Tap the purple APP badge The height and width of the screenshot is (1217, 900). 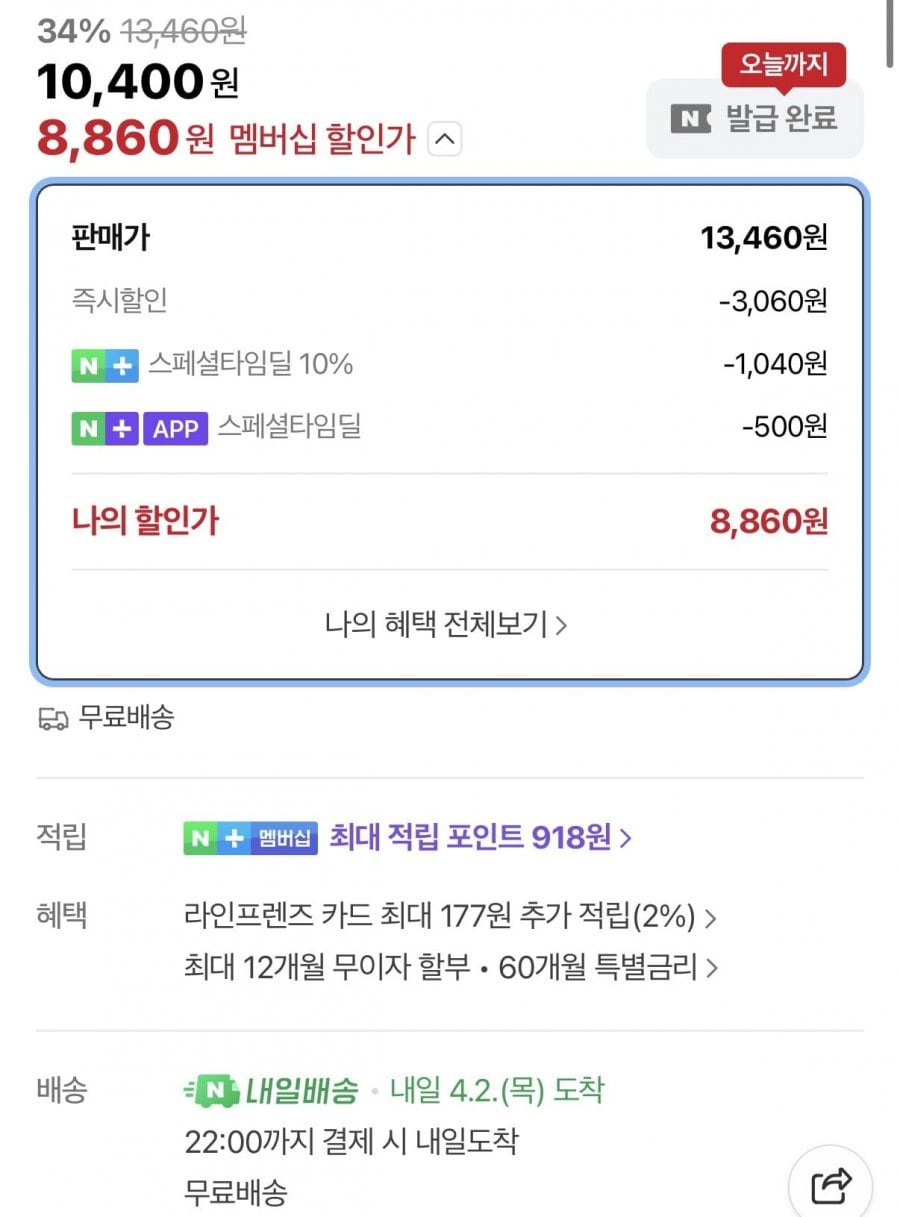[176, 429]
